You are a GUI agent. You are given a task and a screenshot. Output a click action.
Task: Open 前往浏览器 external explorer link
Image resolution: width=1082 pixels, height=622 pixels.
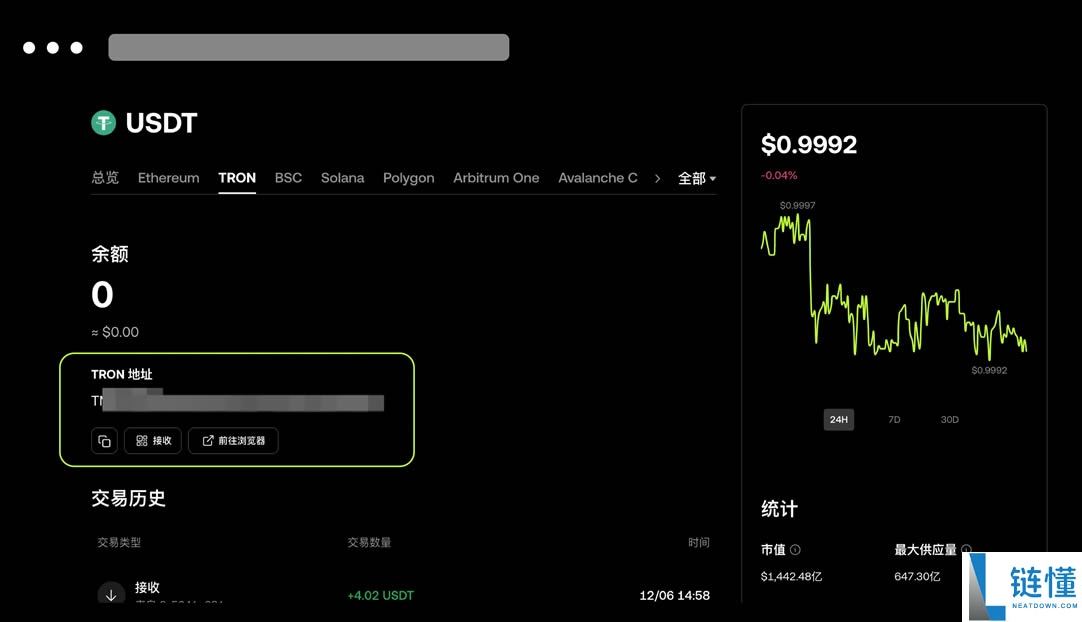pyautogui.click(x=233, y=441)
